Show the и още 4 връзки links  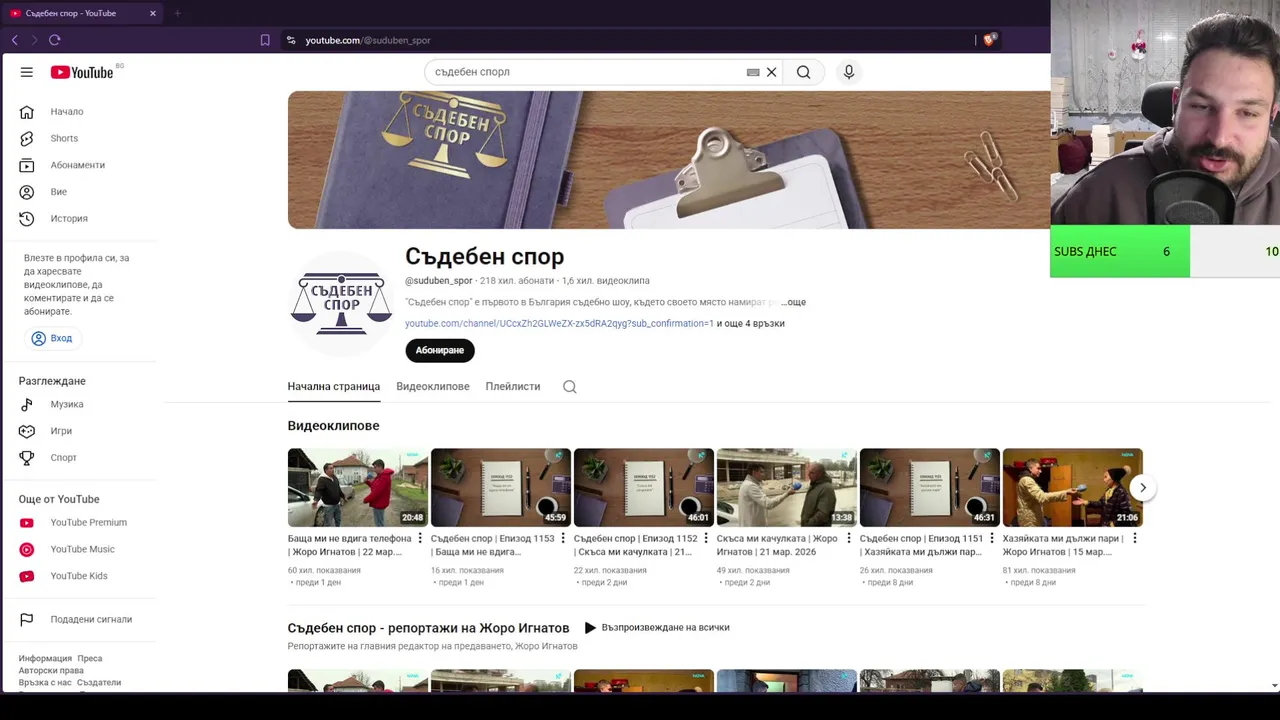751,324
